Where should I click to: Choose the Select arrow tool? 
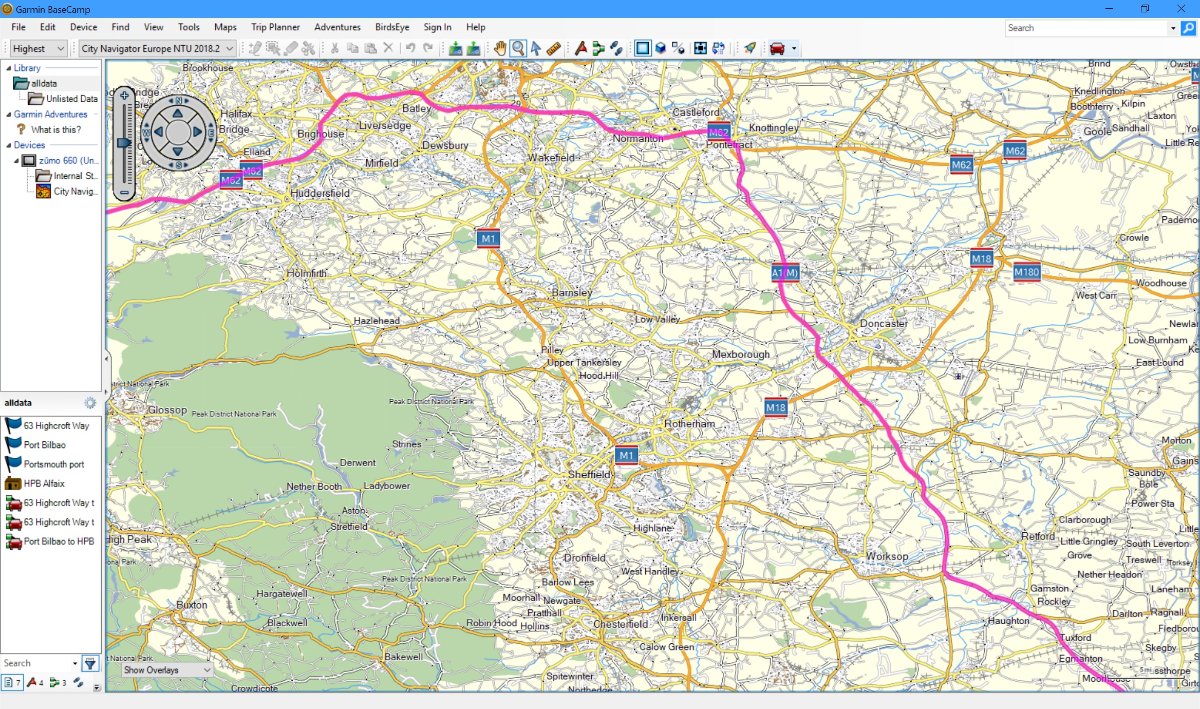click(535, 48)
